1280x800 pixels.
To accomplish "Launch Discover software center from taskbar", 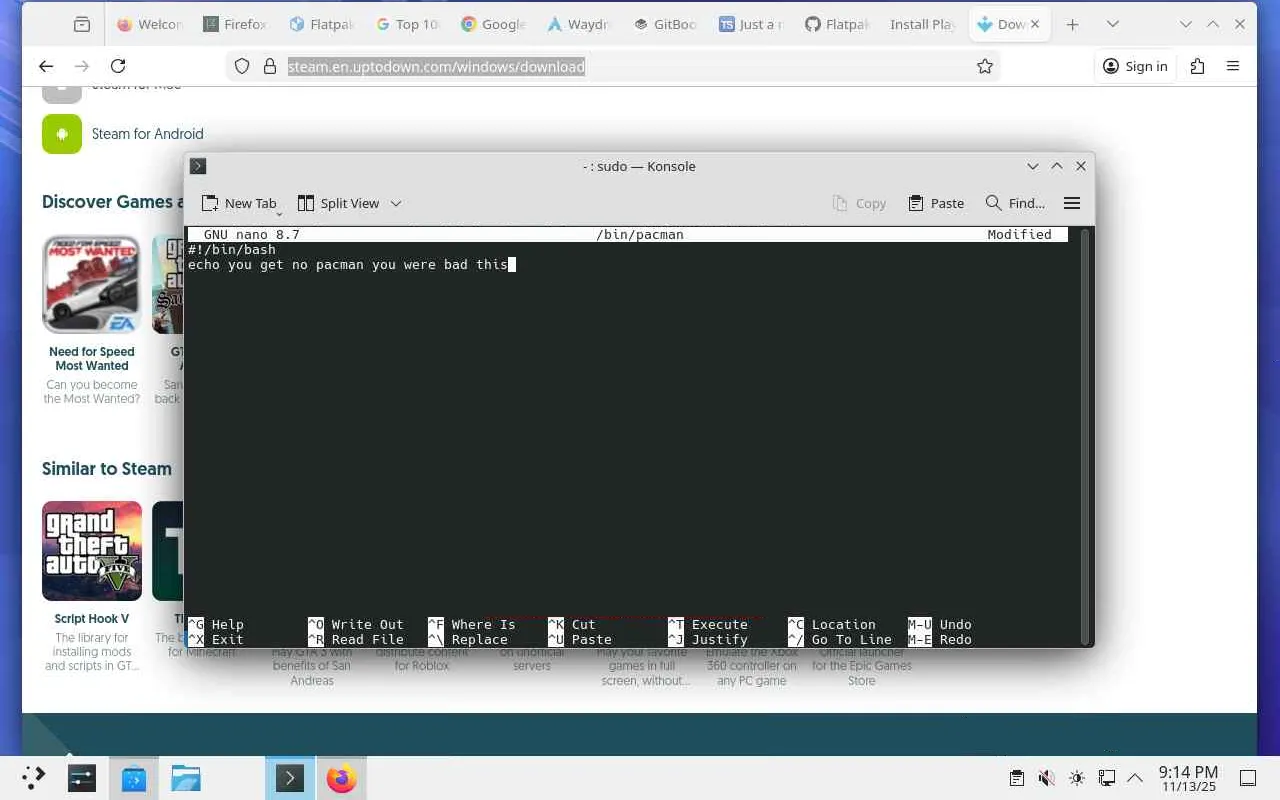I will pyautogui.click(x=134, y=778).
